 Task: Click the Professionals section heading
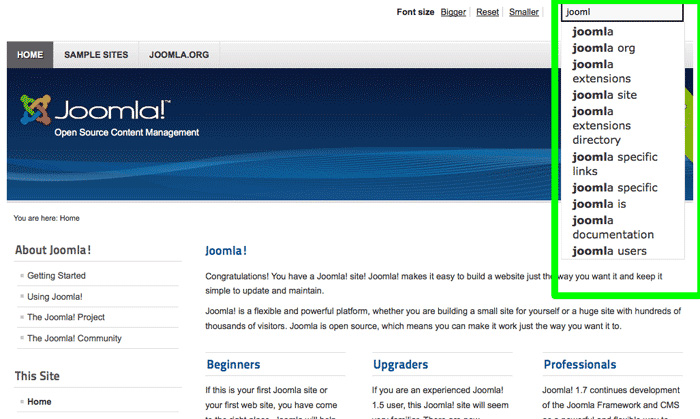[x=580, y=365]
